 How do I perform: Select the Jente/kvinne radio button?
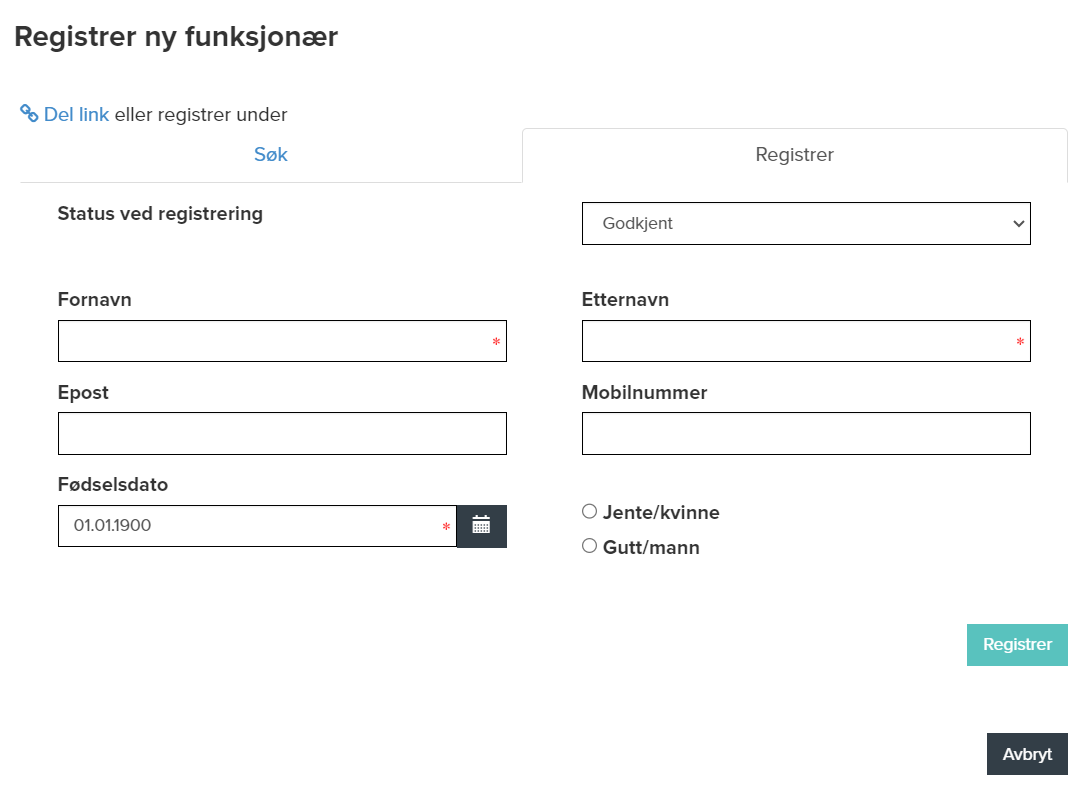(589, 511)
